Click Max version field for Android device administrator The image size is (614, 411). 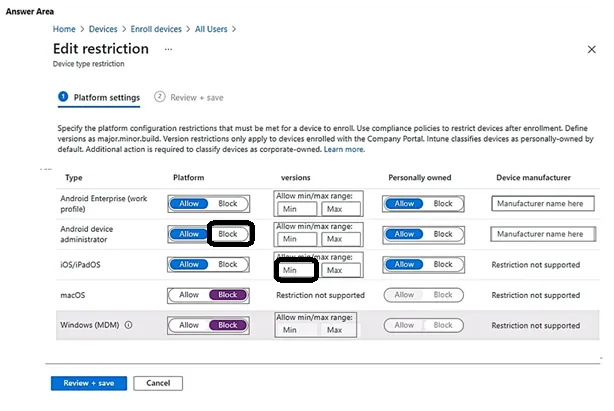[x=341, y=239]
